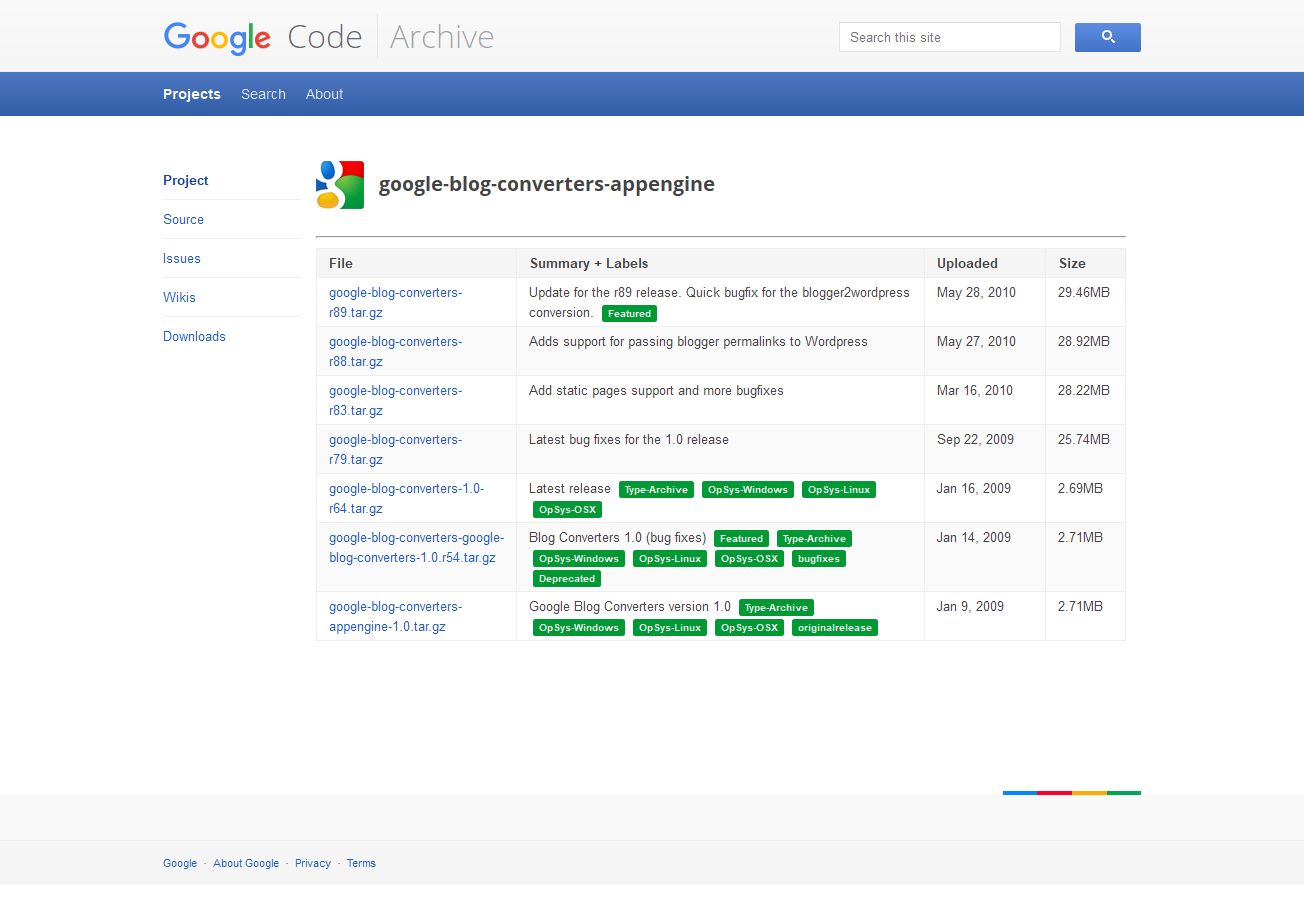The image size is (1304, 900).
Task: Click Type-Archive label in the appengine-1.0 row
Action: 776,607
